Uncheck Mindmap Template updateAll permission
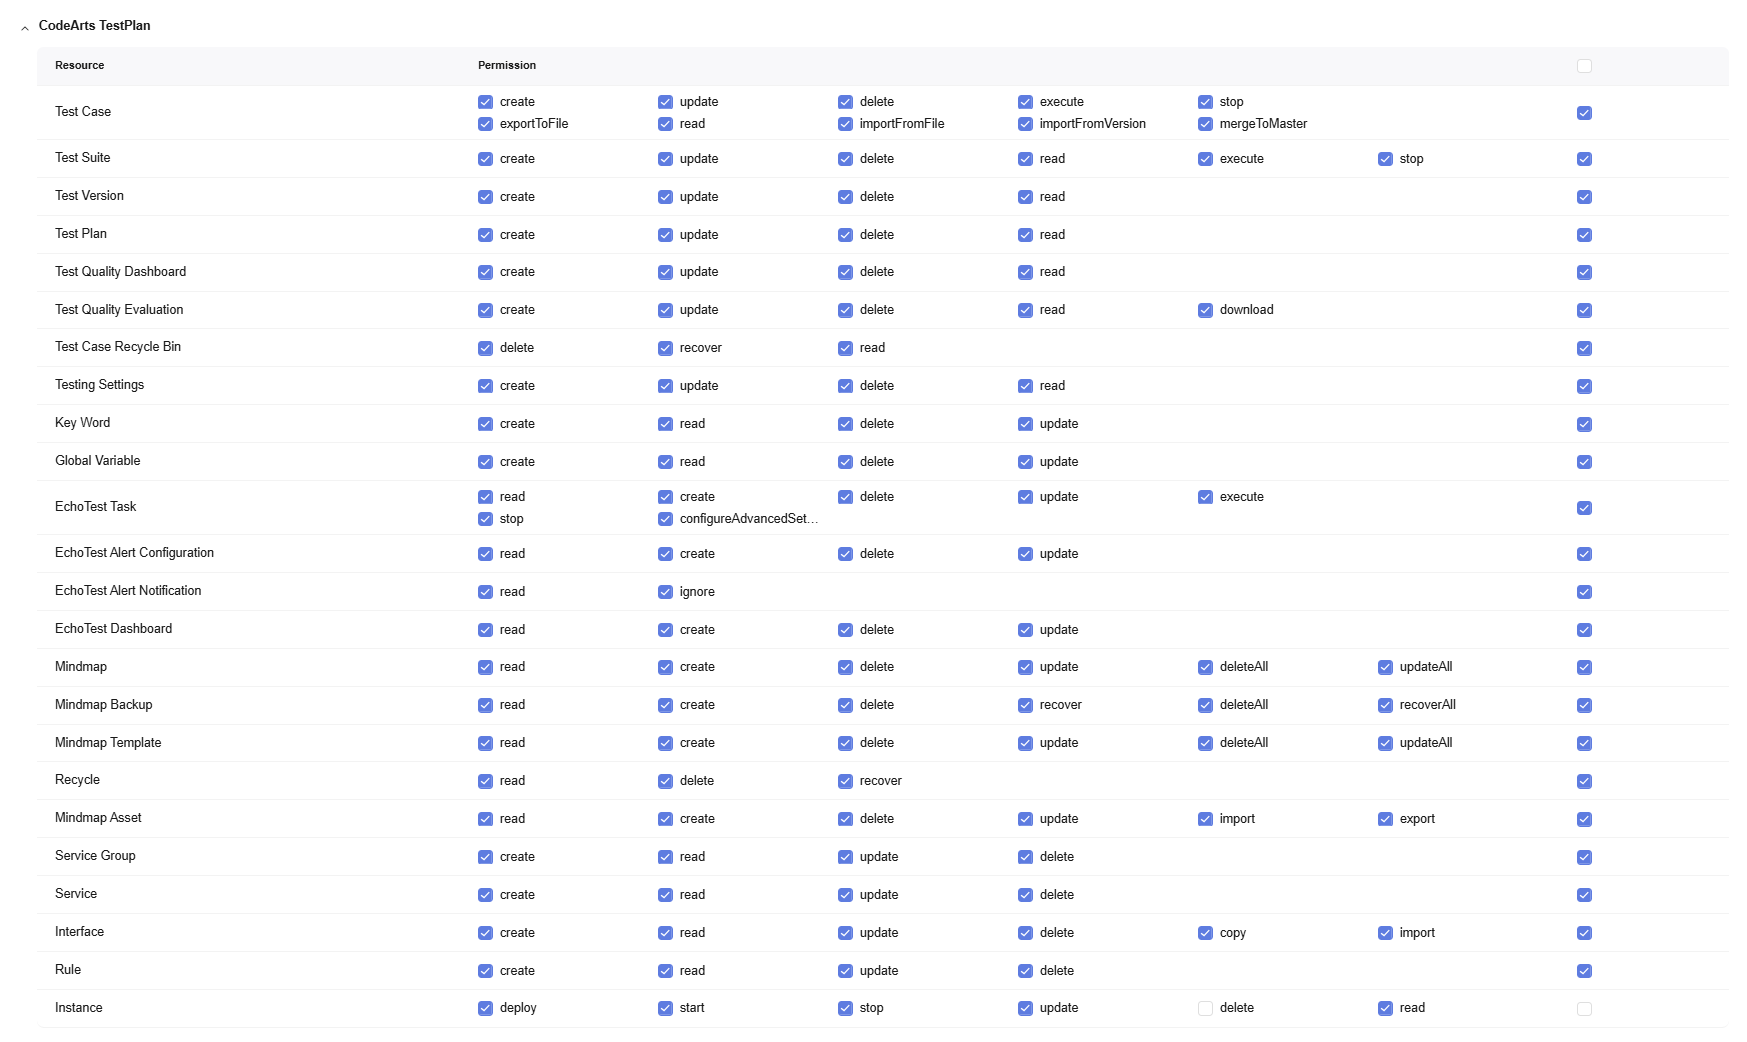This screenshot has width=1747, height=1042. click(1385, 743)
